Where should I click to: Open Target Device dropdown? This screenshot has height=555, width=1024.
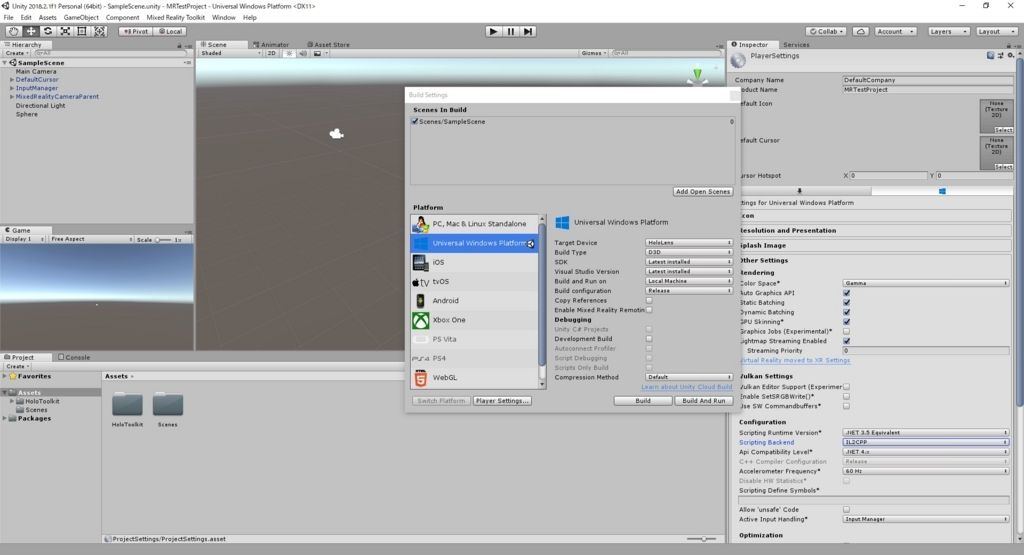[689, 243]
